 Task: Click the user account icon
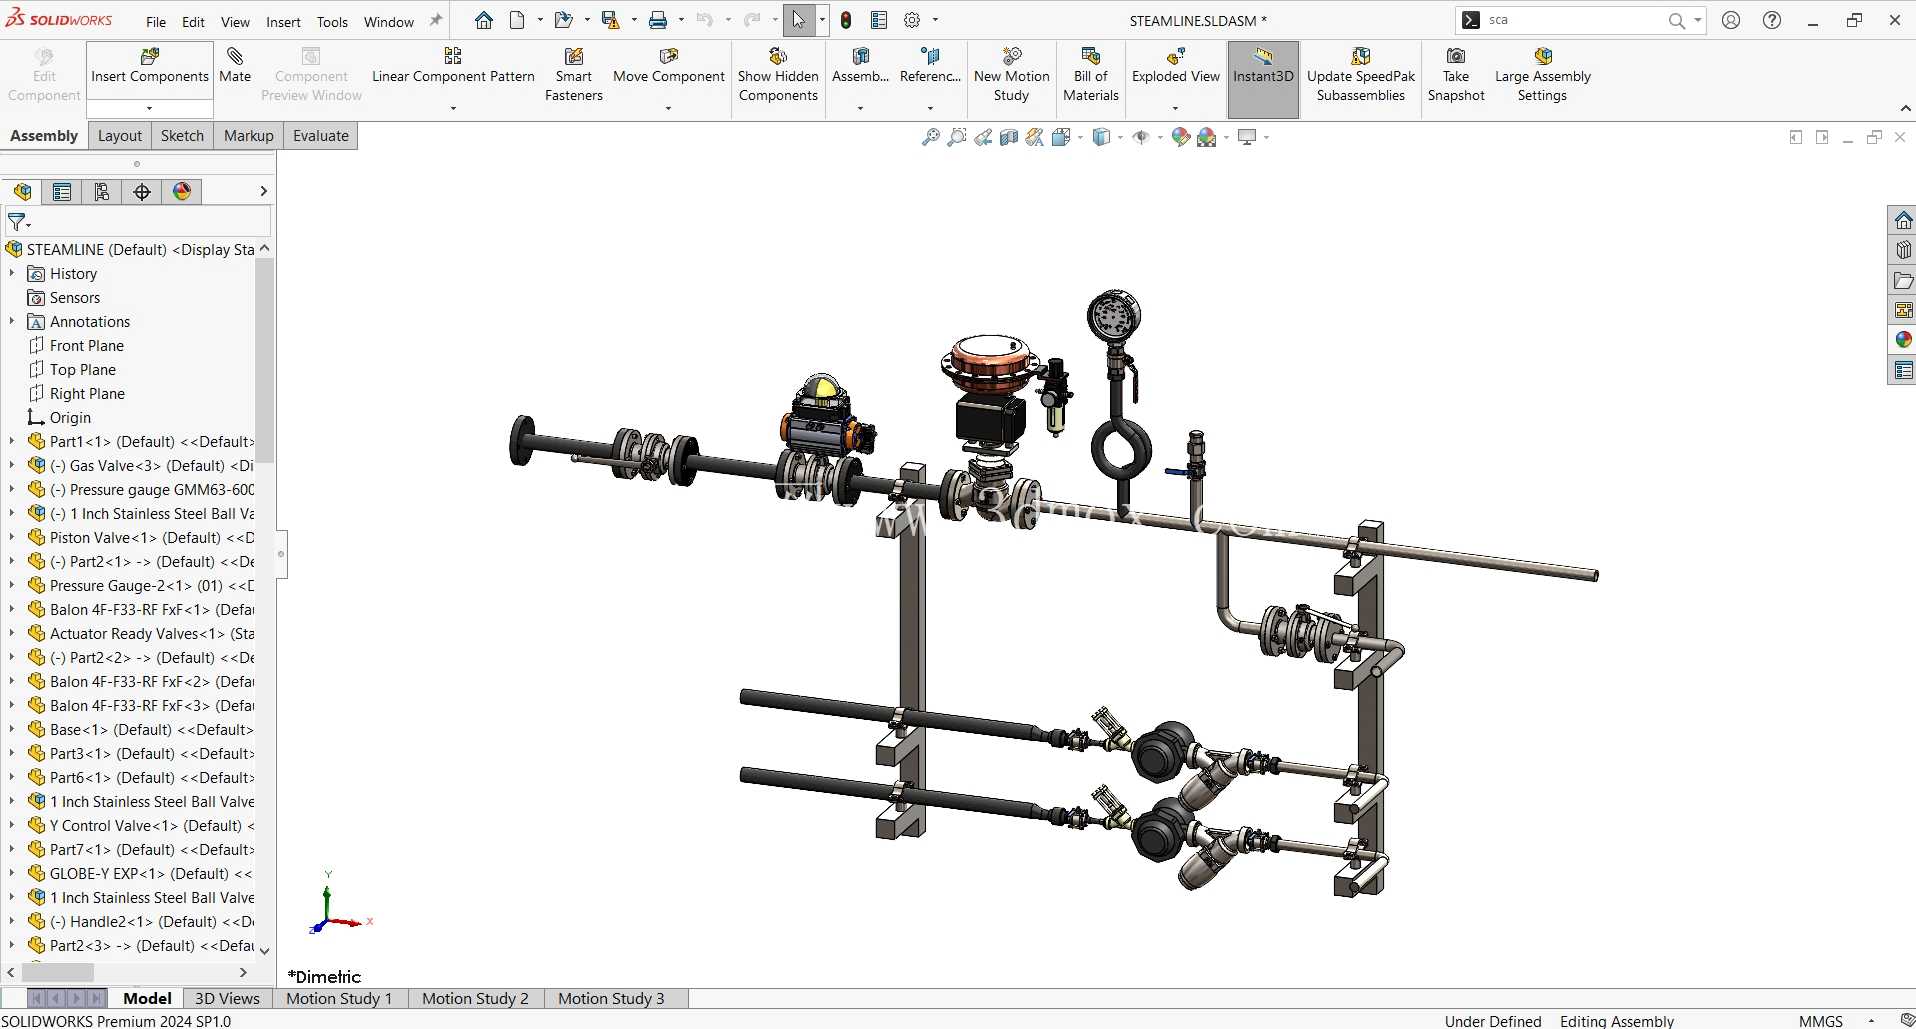(1731, 20)
